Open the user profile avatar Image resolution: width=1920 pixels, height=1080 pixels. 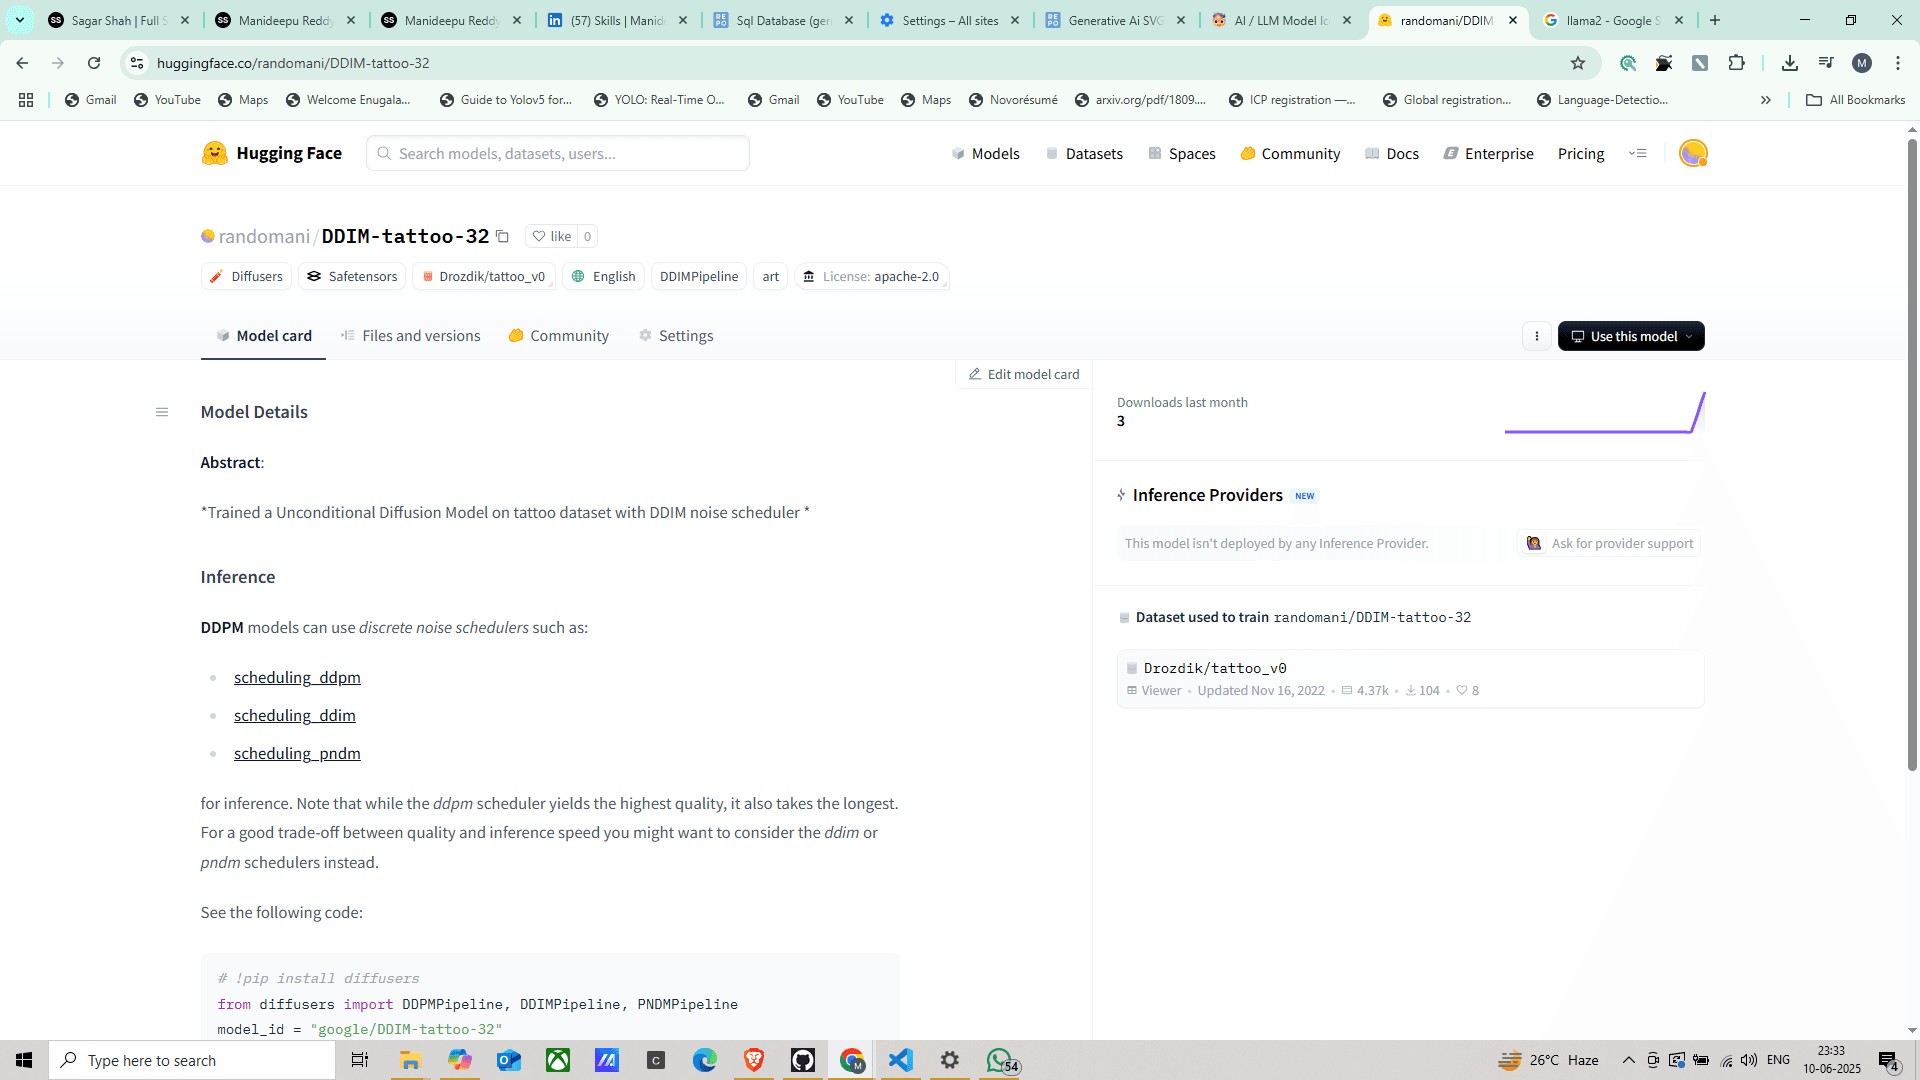[1692, 153]
